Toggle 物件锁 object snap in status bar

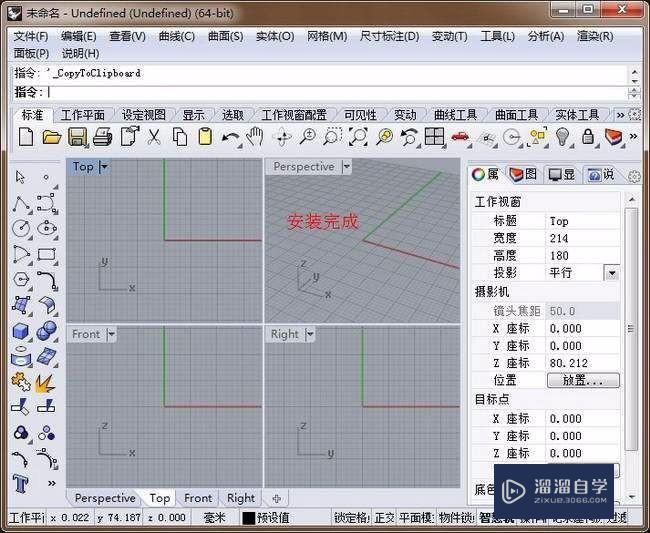[456, 518]
